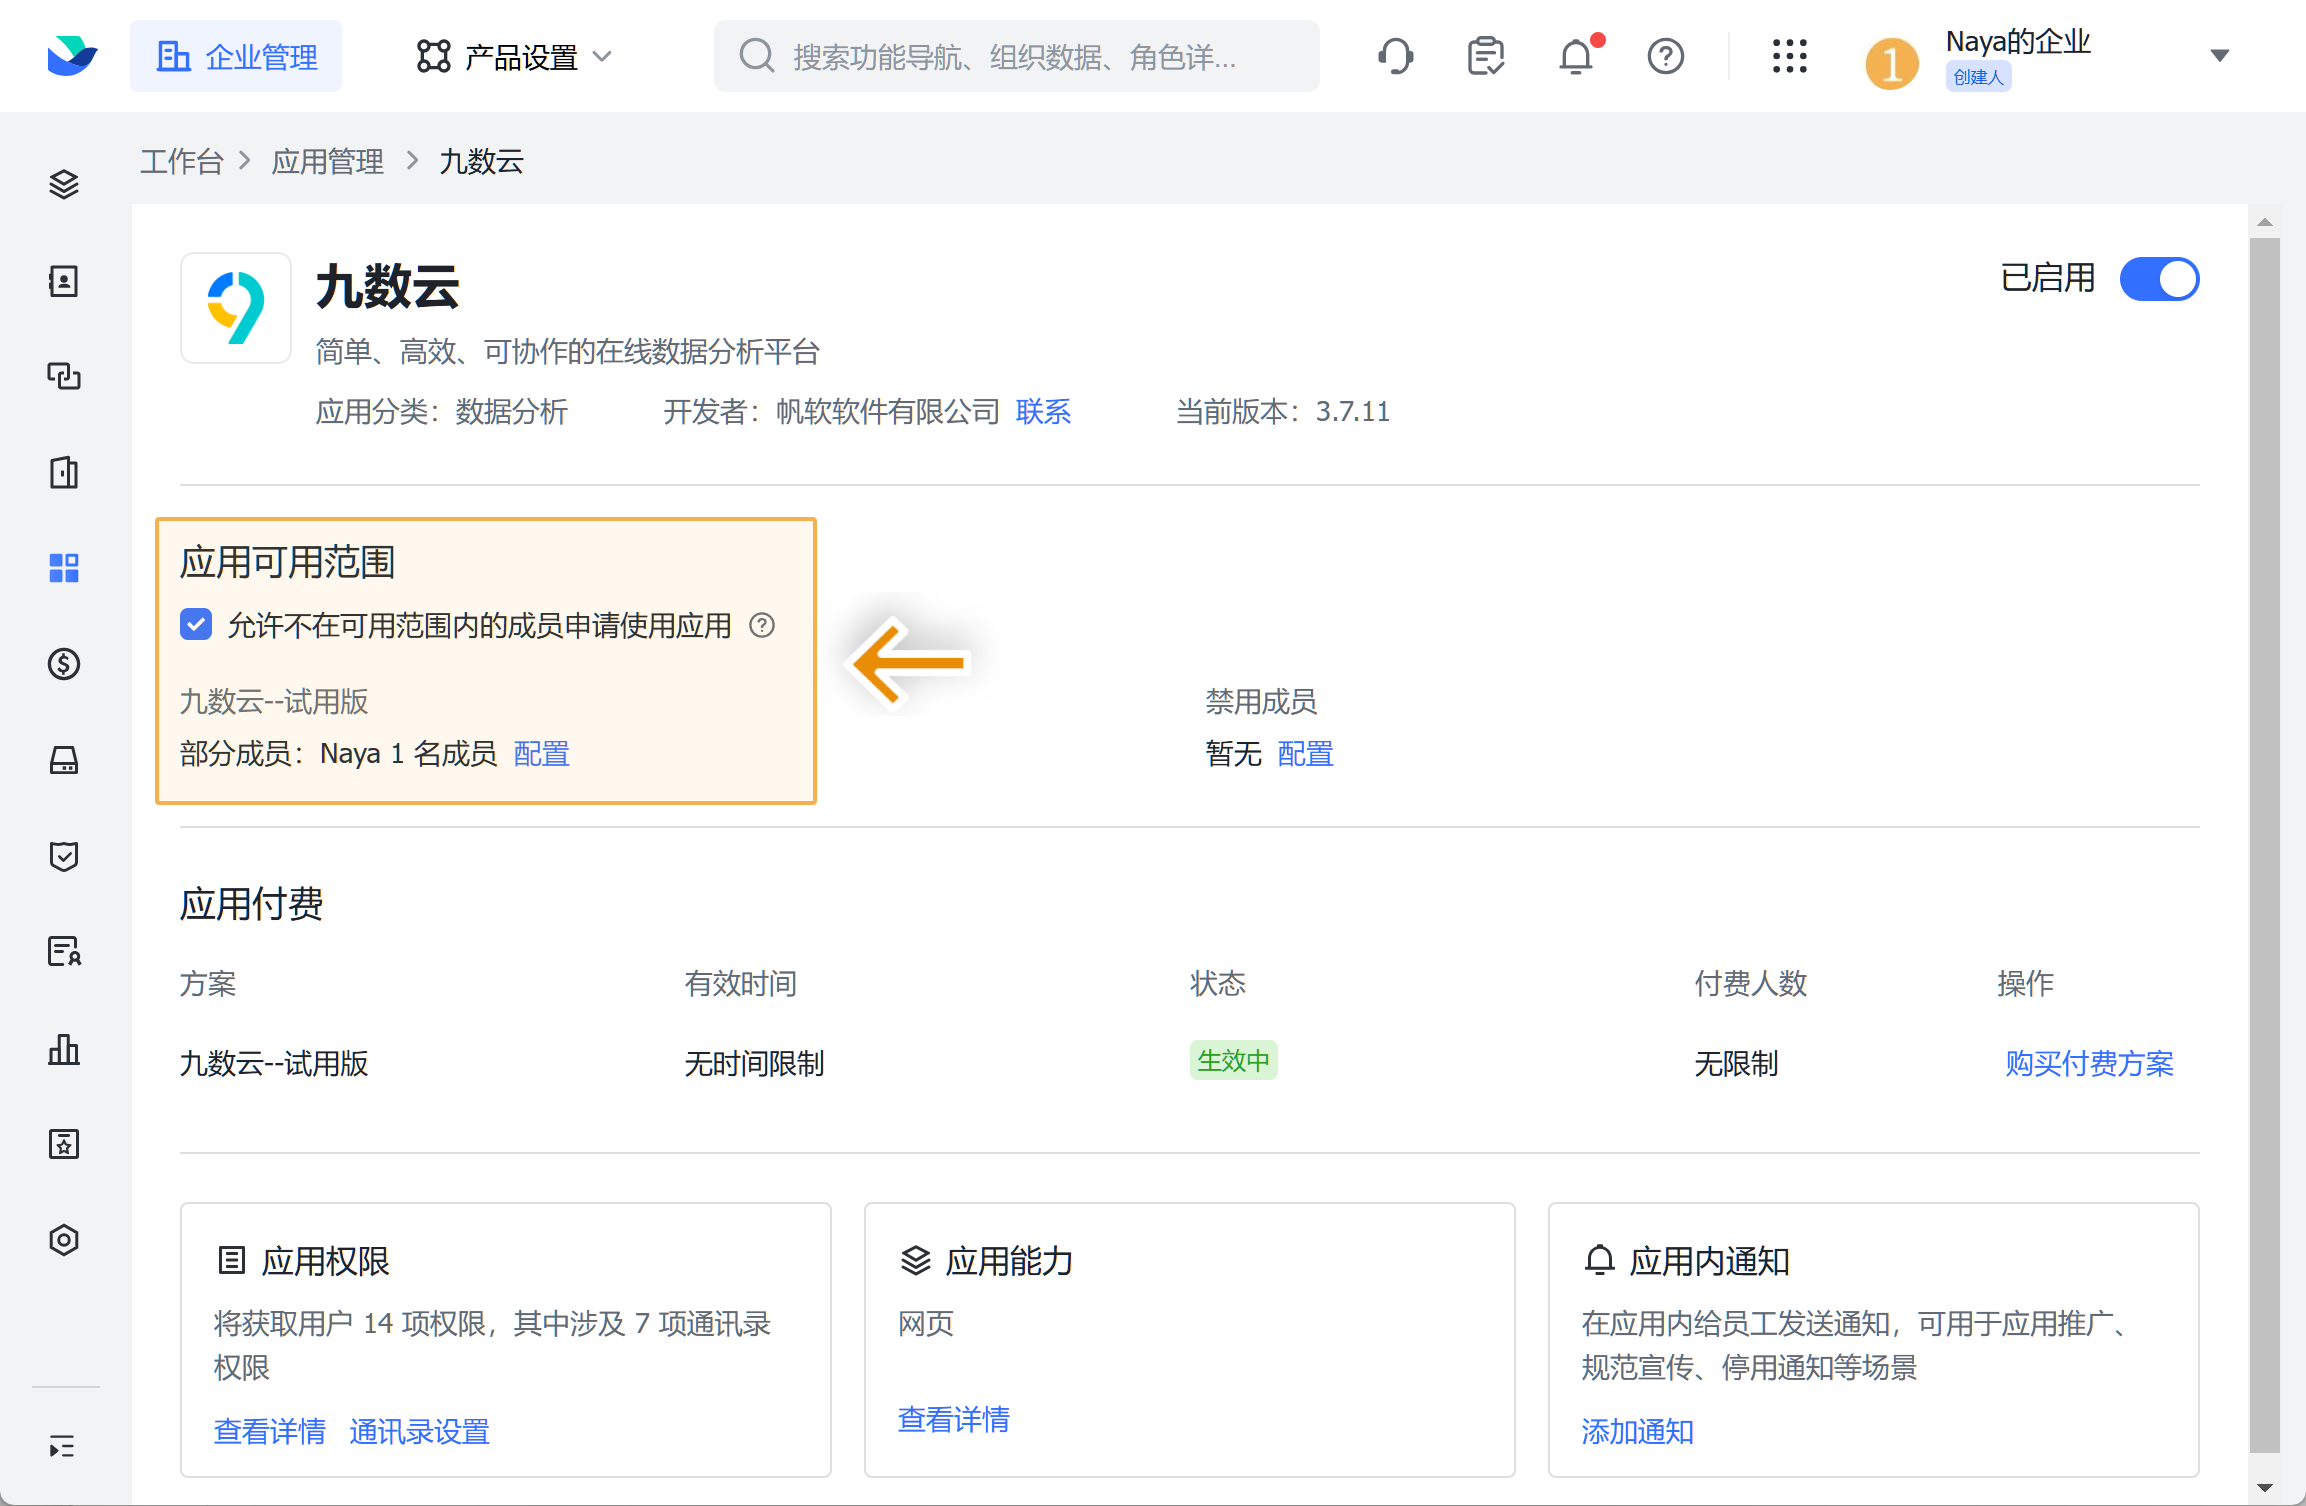The image size is (2306, 1506).
Task: Click the help tooltip icon beside the checkbox
Action: [x=762, y=626]
